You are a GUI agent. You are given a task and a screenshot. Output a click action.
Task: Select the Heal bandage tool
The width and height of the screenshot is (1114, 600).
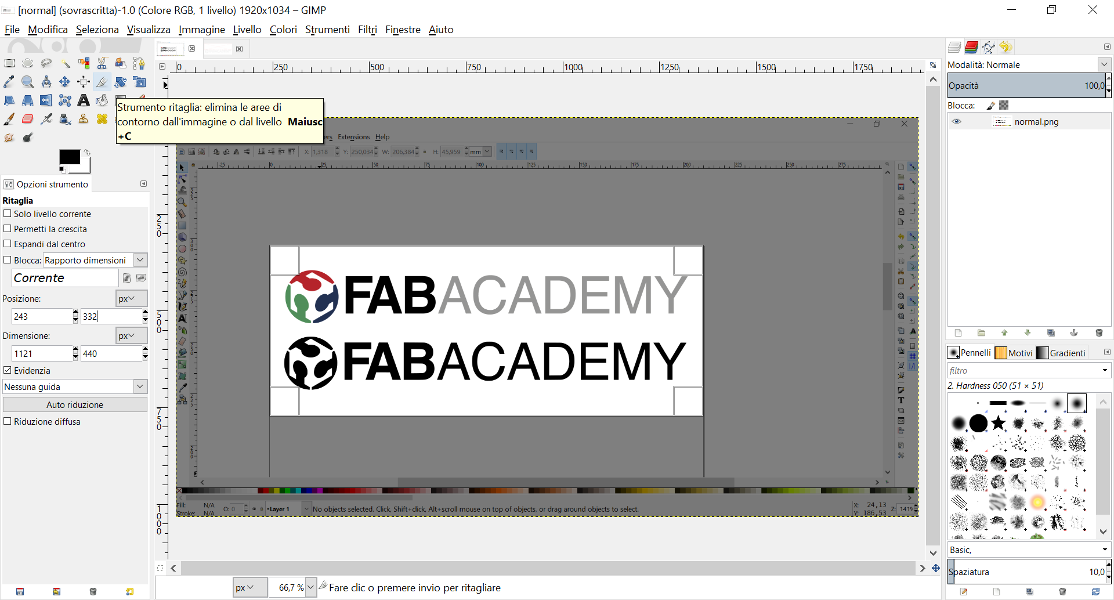click(102, 119)
